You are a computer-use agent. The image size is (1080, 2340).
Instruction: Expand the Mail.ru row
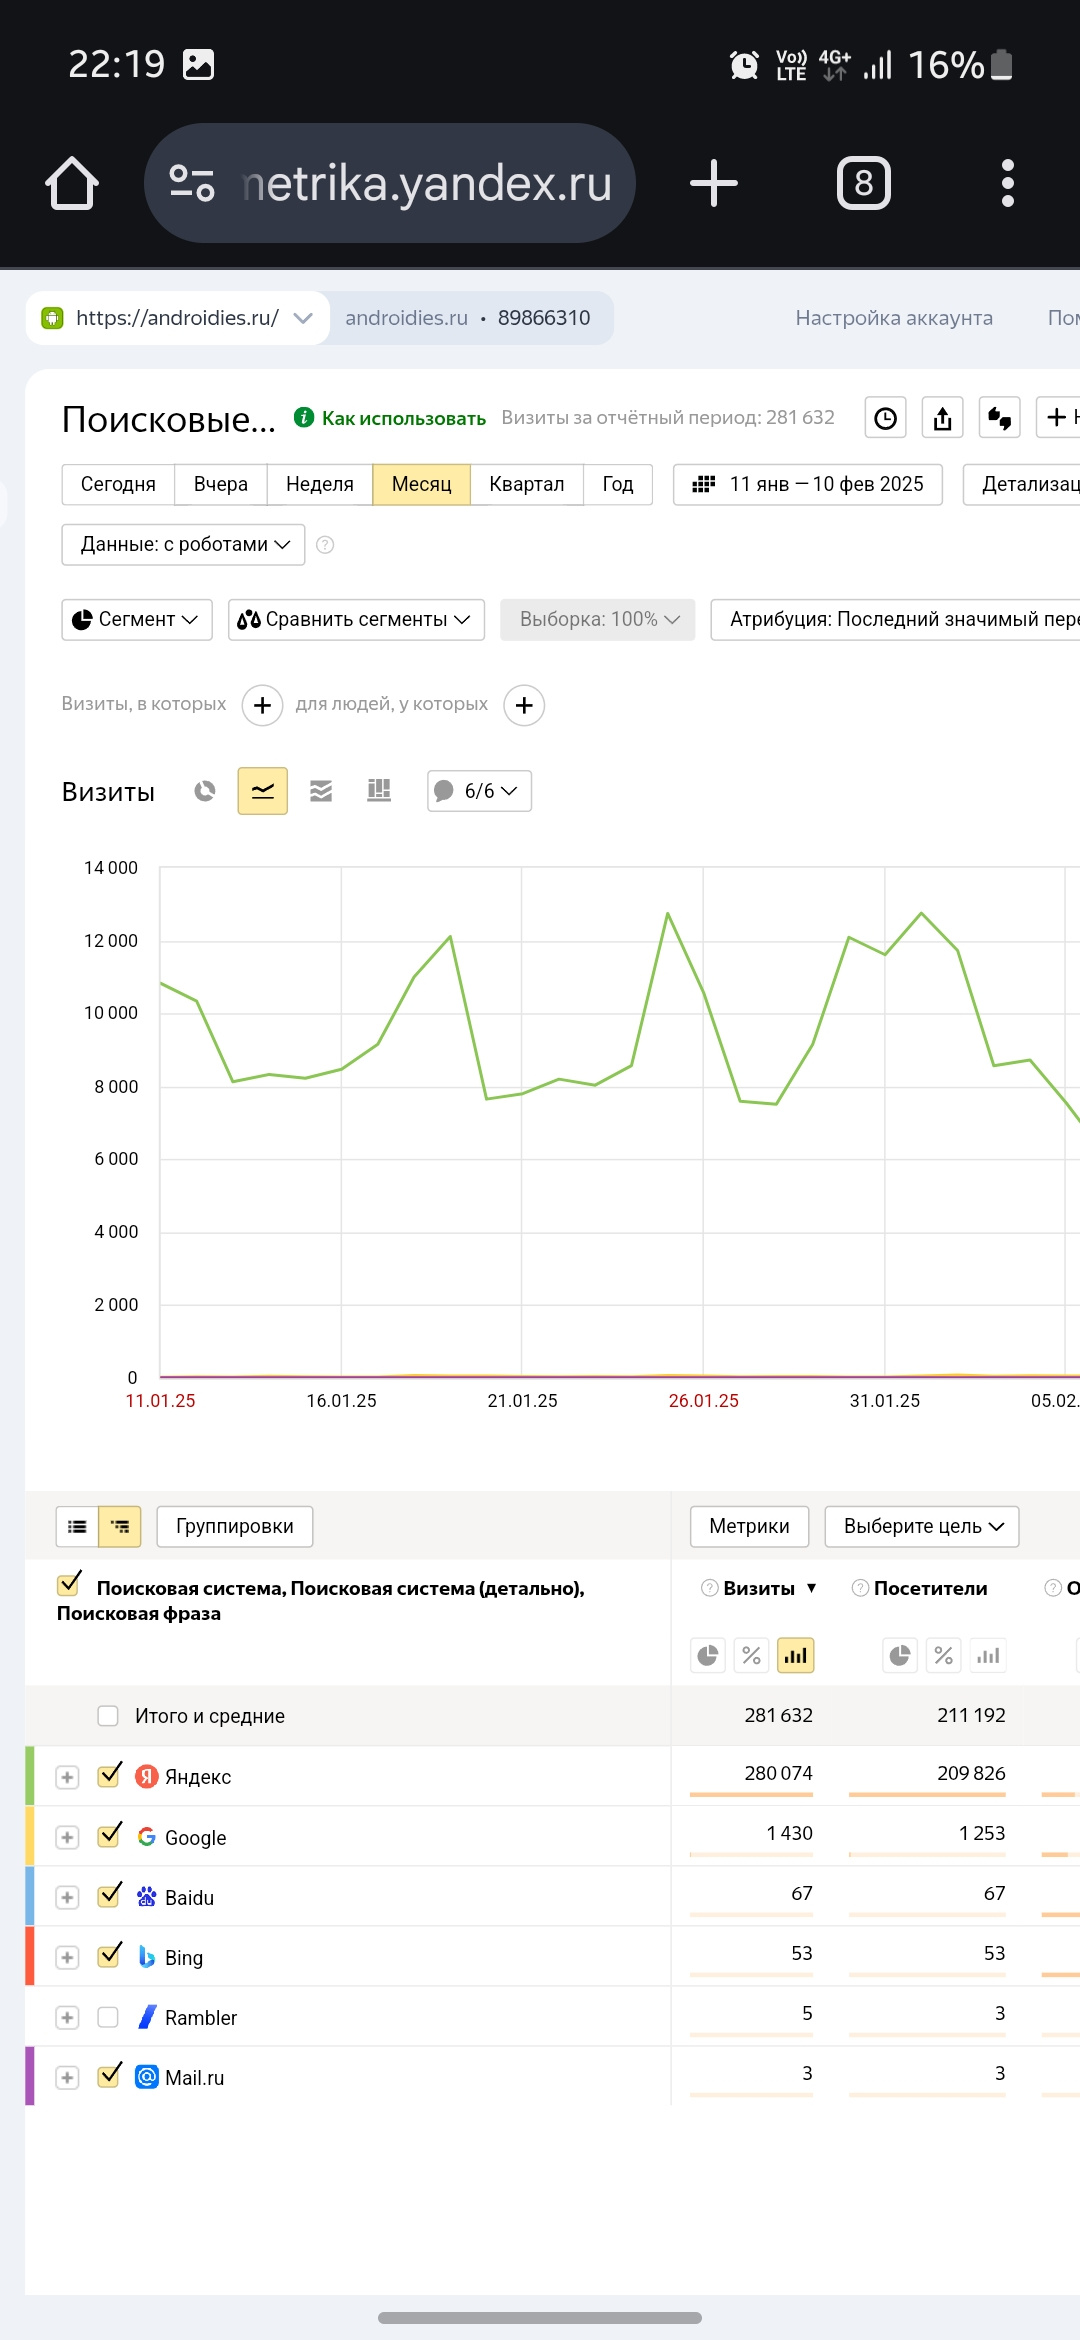[x=67, y=2077]
